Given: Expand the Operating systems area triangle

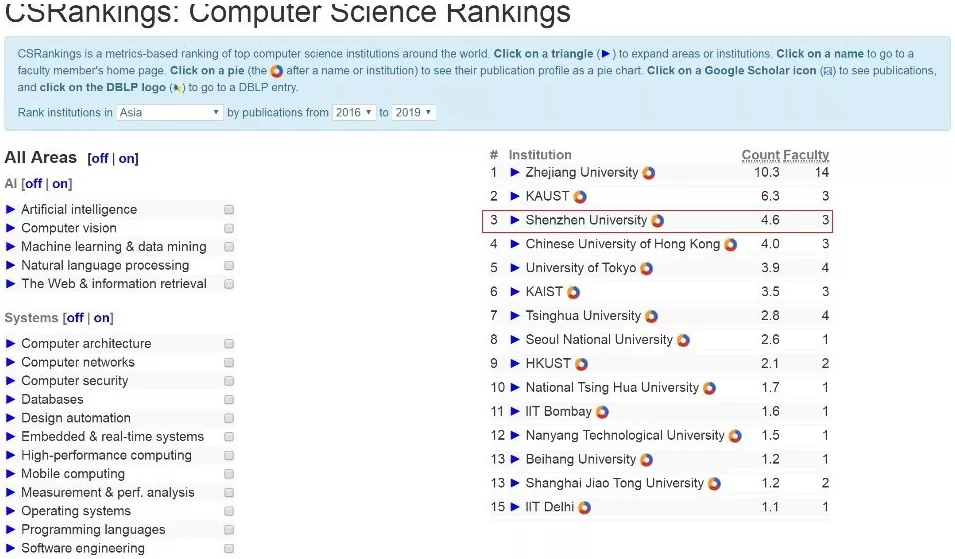Looking at the screenshot, I should coord(10,511).
